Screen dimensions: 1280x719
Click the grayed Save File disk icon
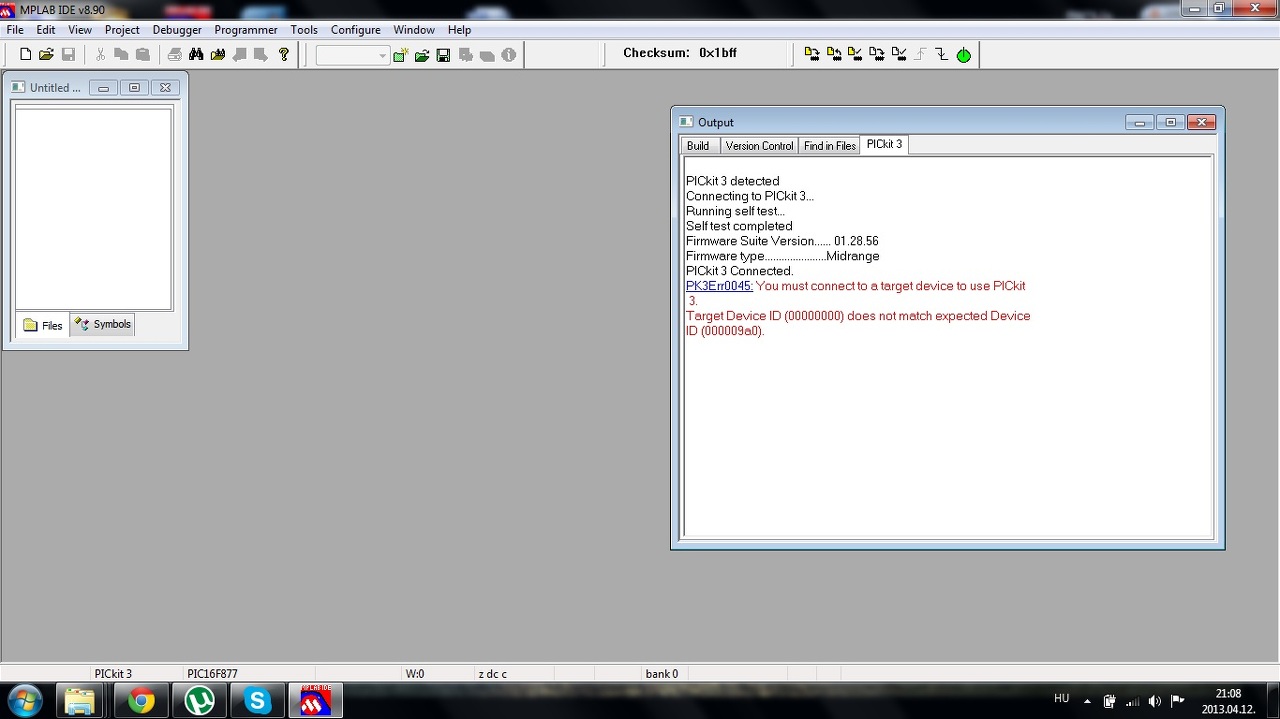68,55
